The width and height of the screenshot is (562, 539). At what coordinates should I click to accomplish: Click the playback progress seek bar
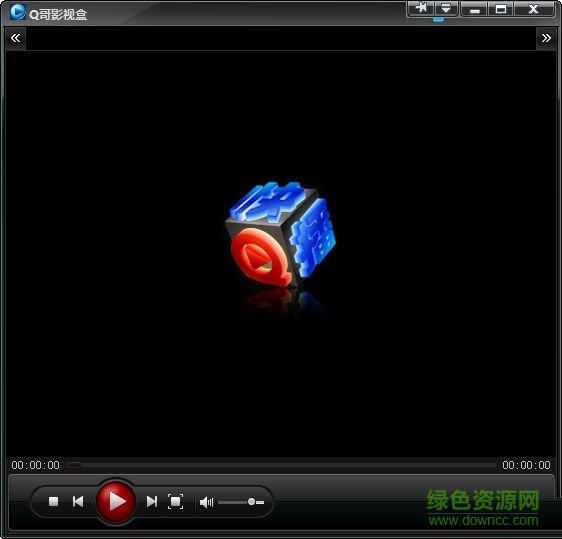point(281,465)
